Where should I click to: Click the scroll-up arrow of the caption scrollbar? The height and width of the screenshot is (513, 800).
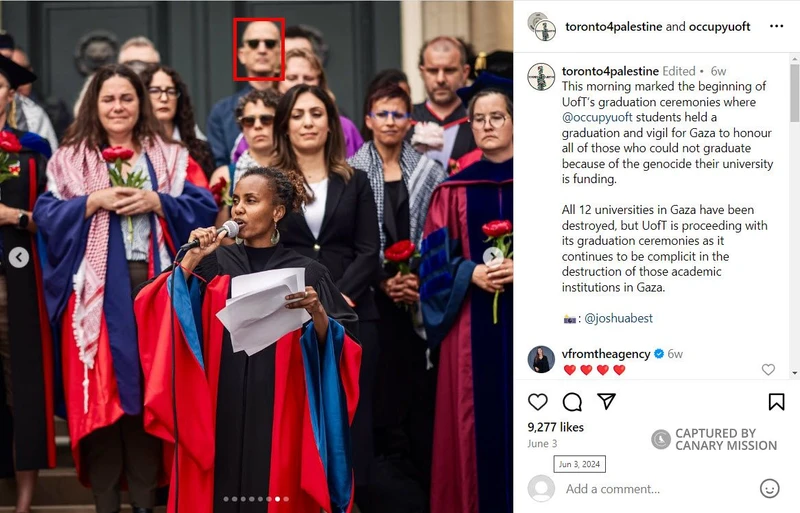794,59
